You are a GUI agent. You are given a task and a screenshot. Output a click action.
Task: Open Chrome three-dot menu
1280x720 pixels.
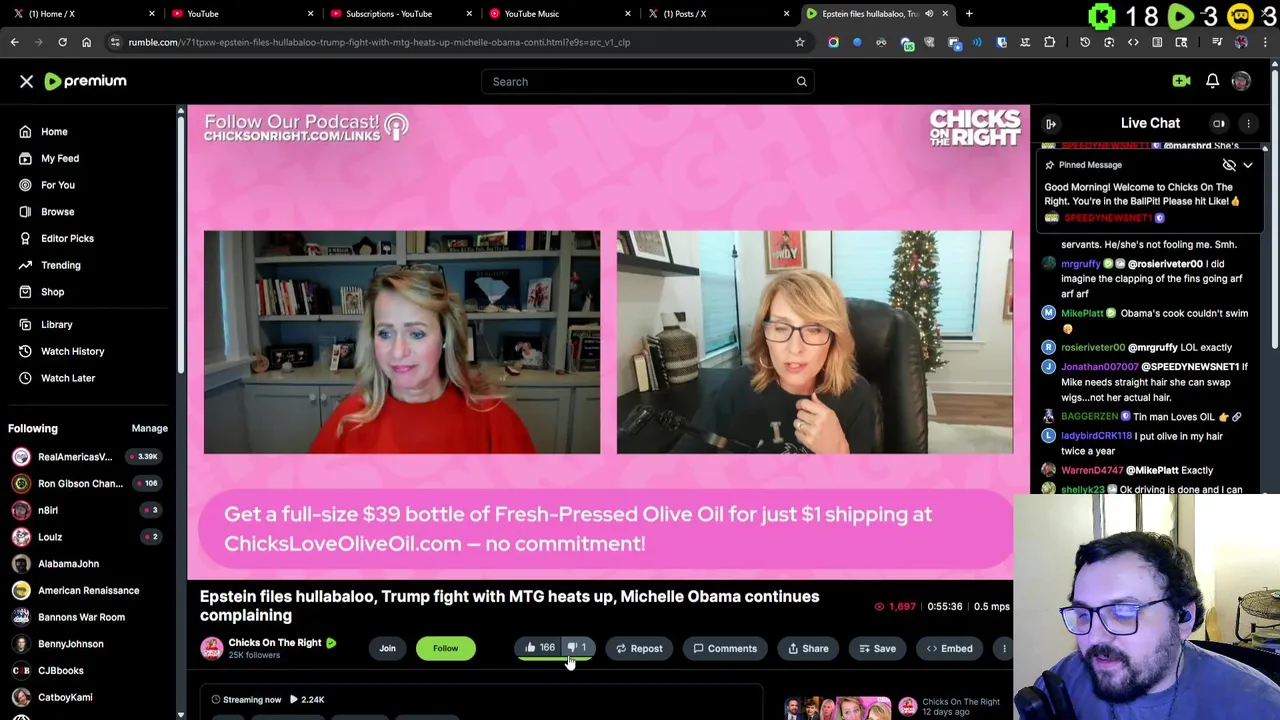click(1267, 42)
